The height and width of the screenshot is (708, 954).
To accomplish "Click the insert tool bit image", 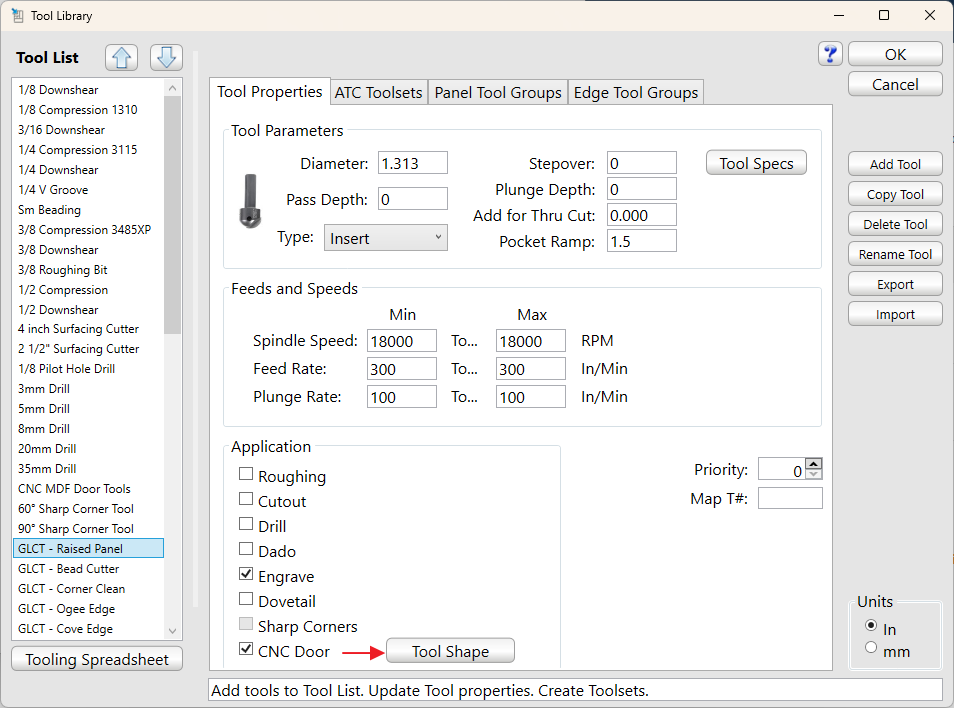I will (x=247, y=201).
